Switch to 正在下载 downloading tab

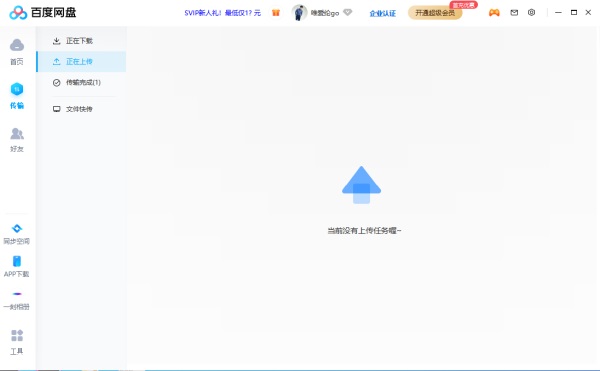(x=81, y=41)
